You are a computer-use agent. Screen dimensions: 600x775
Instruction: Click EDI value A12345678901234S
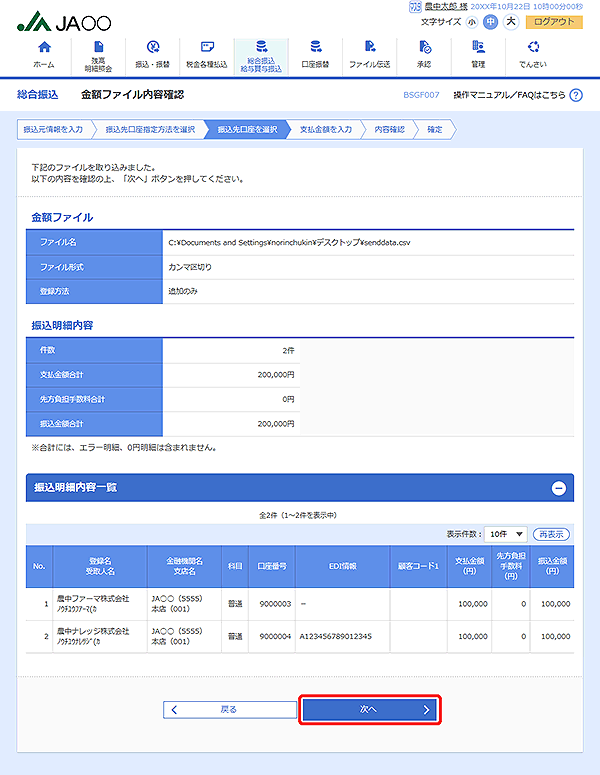pyautogui.click(x=336, y=637)
